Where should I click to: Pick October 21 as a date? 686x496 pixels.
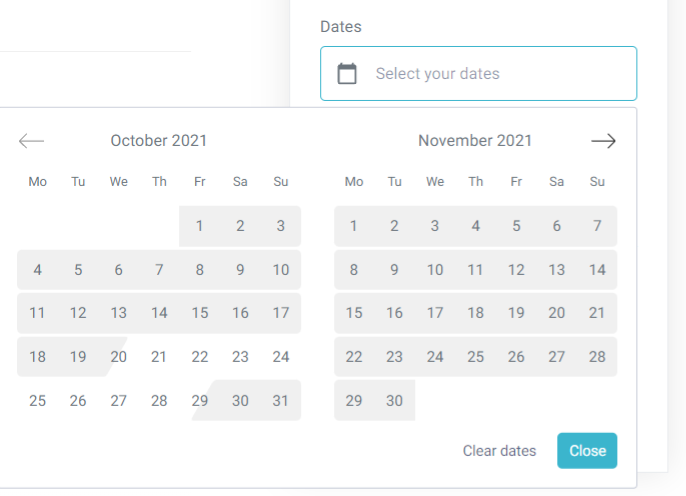click(159, 357)
